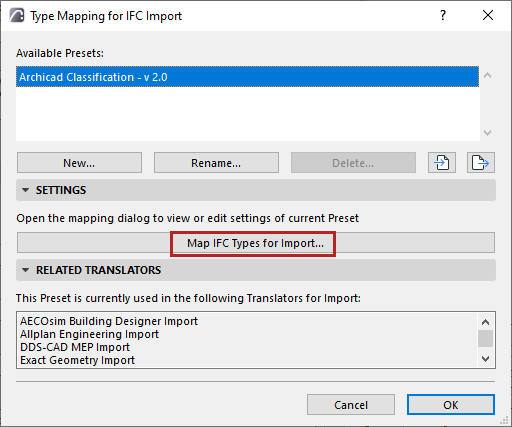Image resolution: width=512 pixels, height=427 pixels.
Task: Select Archicad Classification - v 2.0 preset
Action: tap(247, 77)
